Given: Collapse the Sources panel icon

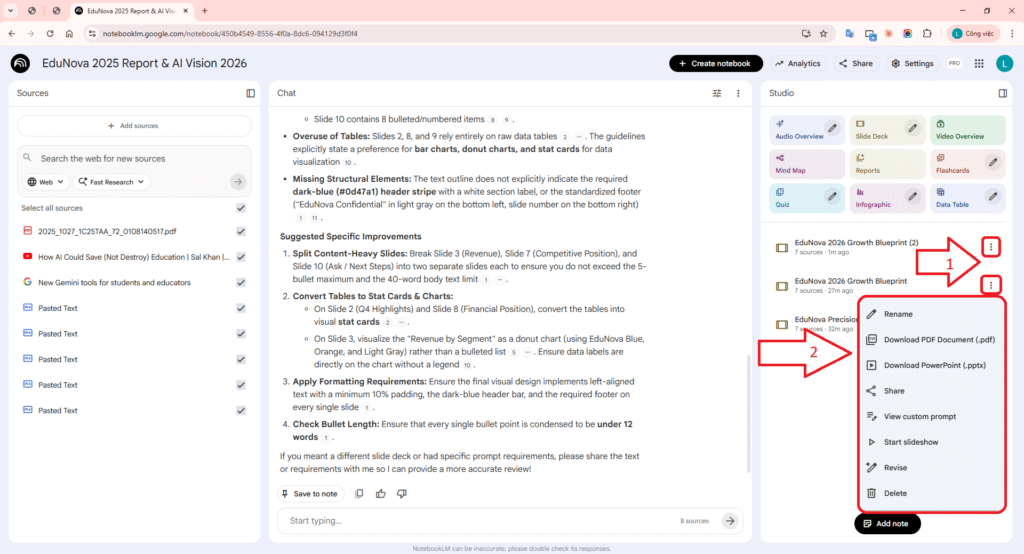Looking at the screenshot, I should [x=251, y=93].
